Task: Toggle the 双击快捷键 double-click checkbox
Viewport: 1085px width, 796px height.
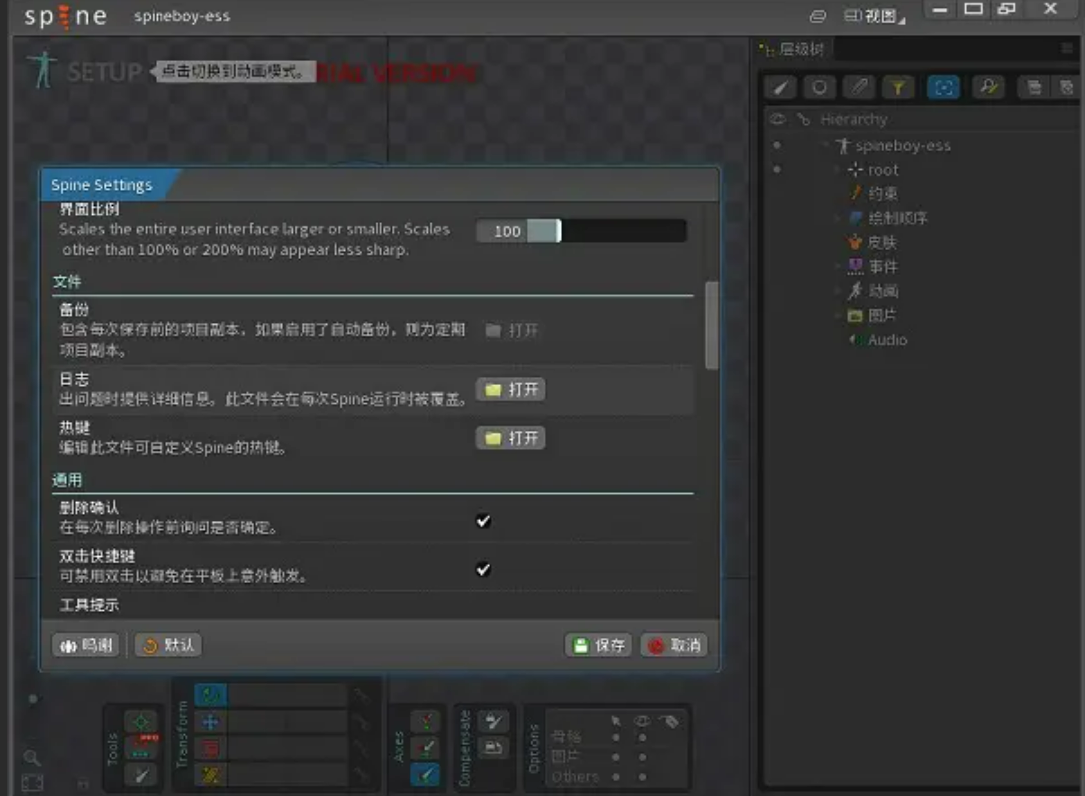Action: [x=483, y=569]
